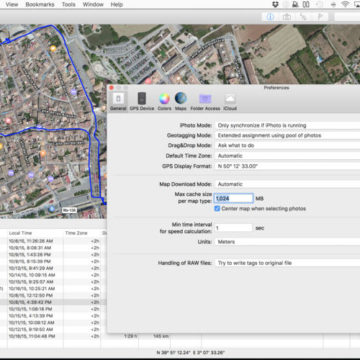Screen dimensions: 360x360
Task: Click the orange photo marker near the top of the map
Action: [x=53, y=49]
